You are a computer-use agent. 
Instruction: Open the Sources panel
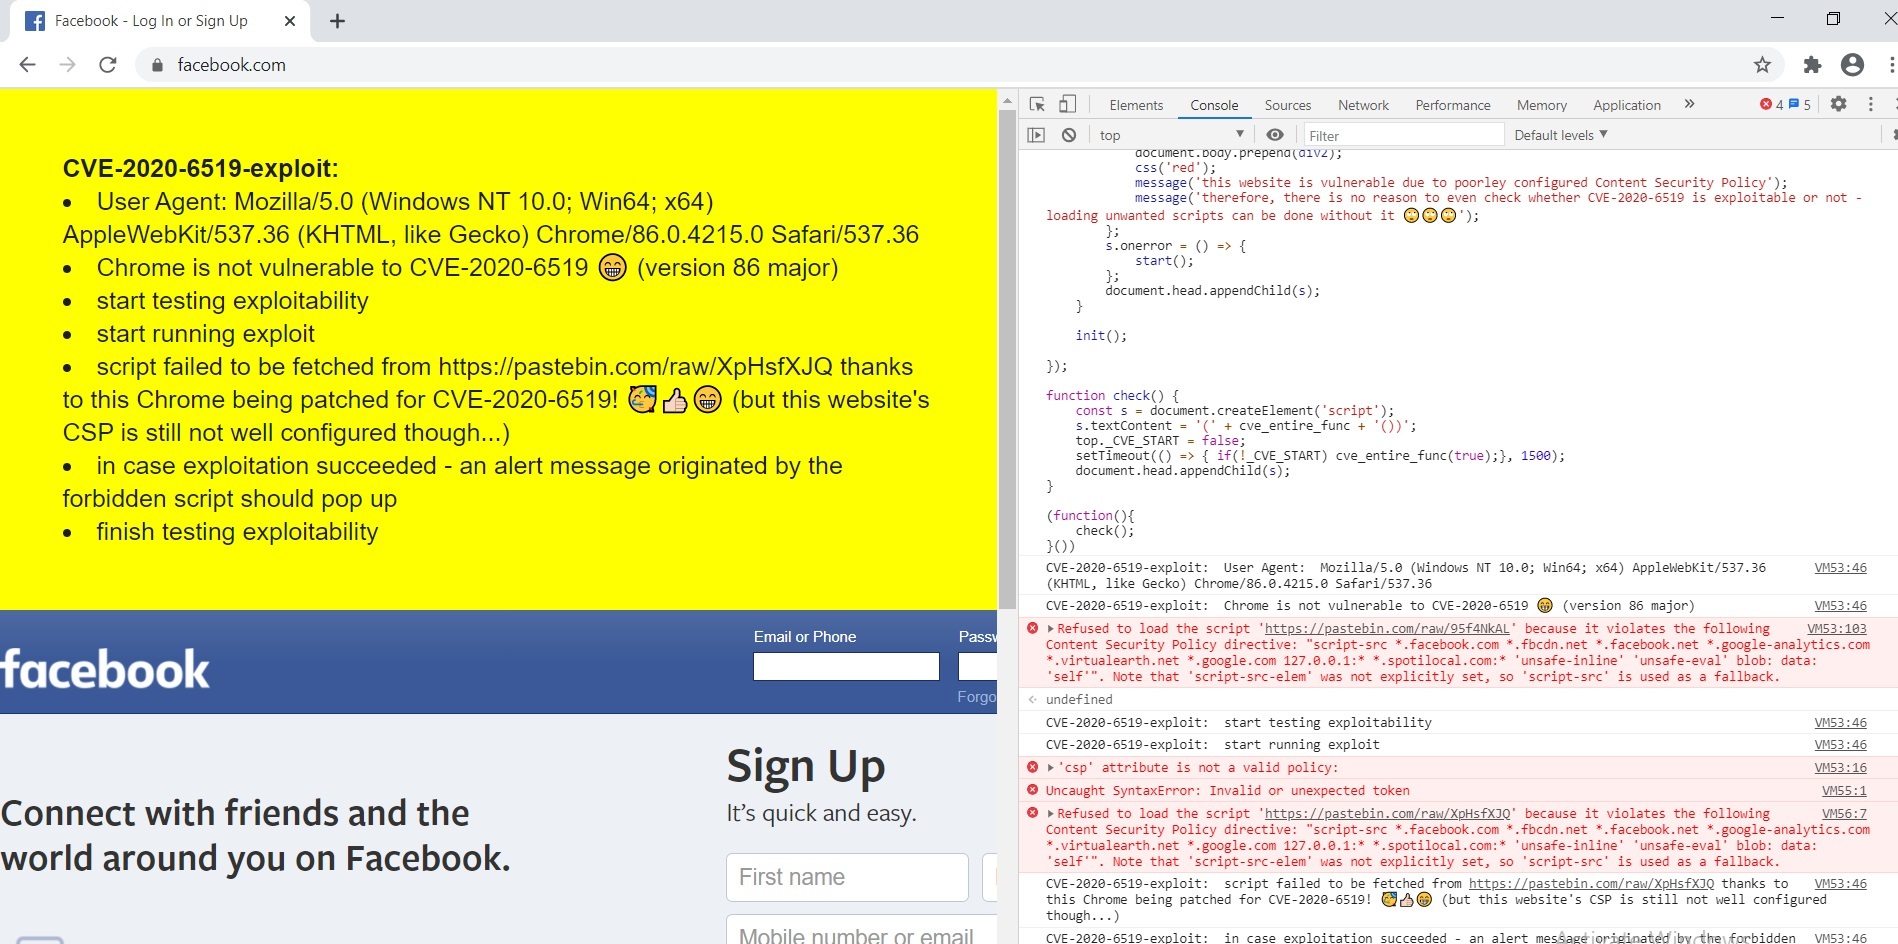1288,105
